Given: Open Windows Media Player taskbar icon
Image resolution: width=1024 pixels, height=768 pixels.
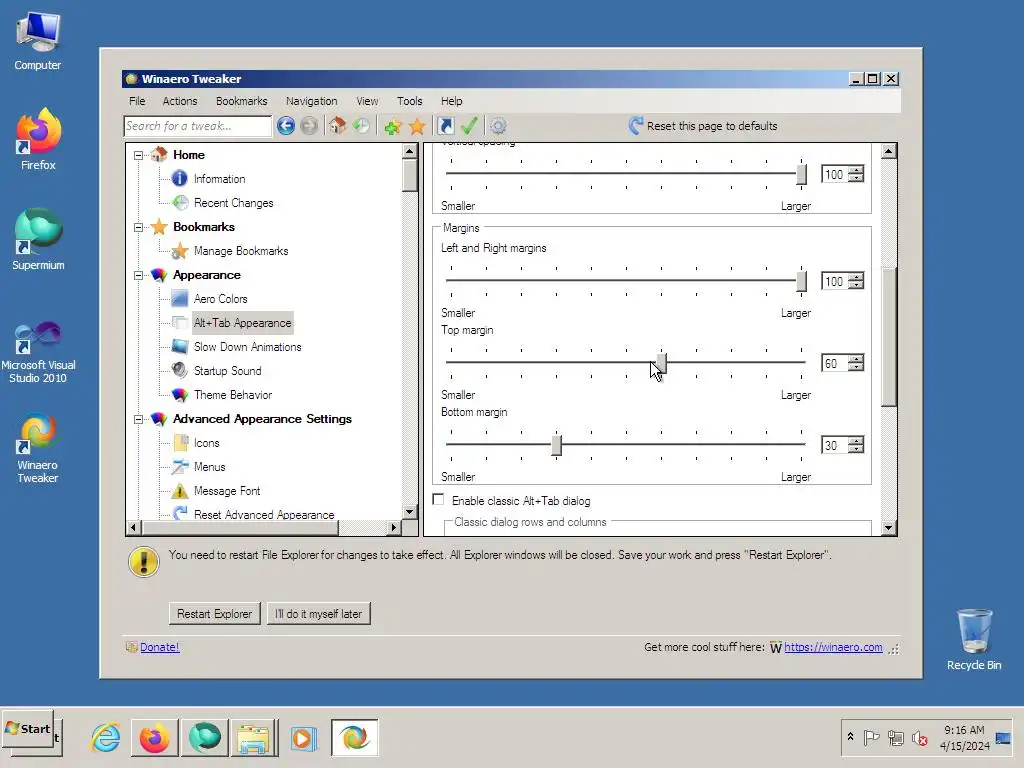Looking at the screenshot, I should pos(303,738).
